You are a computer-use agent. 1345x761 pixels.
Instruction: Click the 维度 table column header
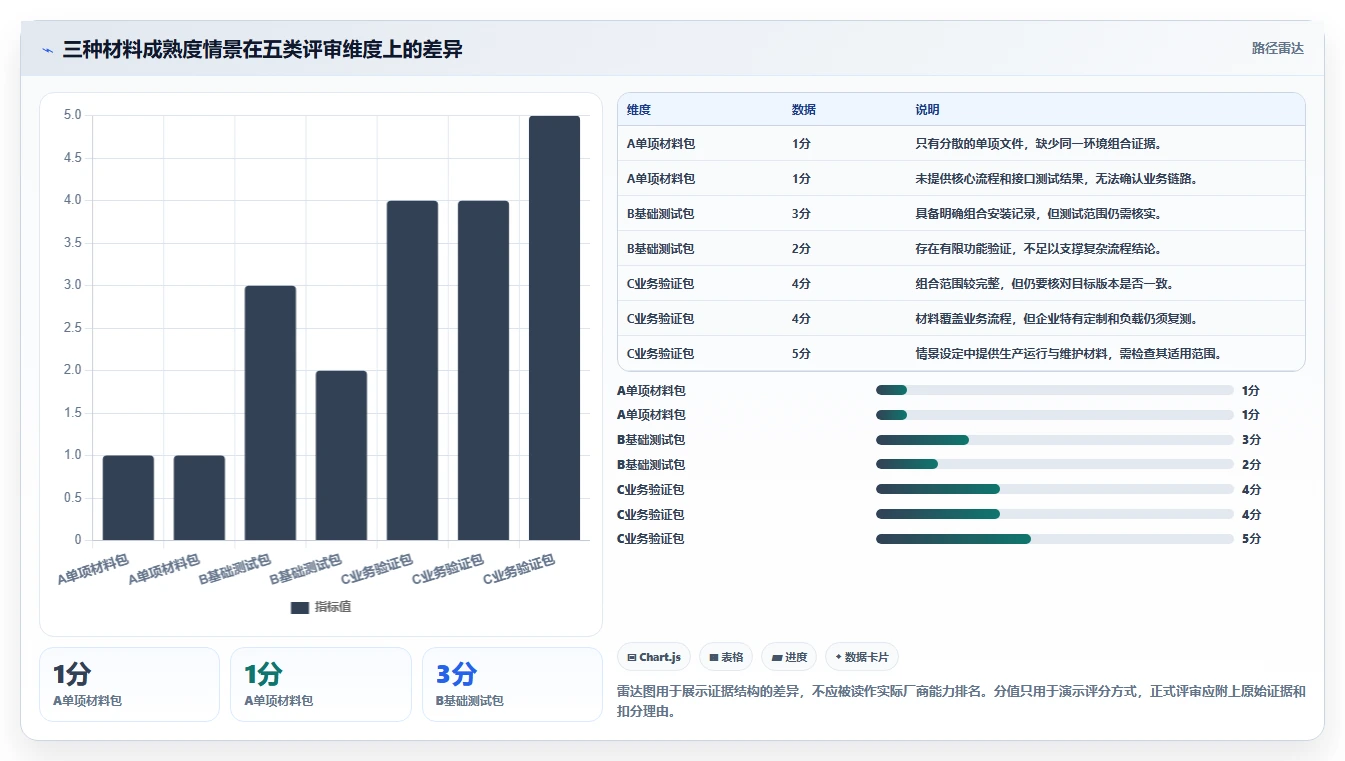[639, 110]
